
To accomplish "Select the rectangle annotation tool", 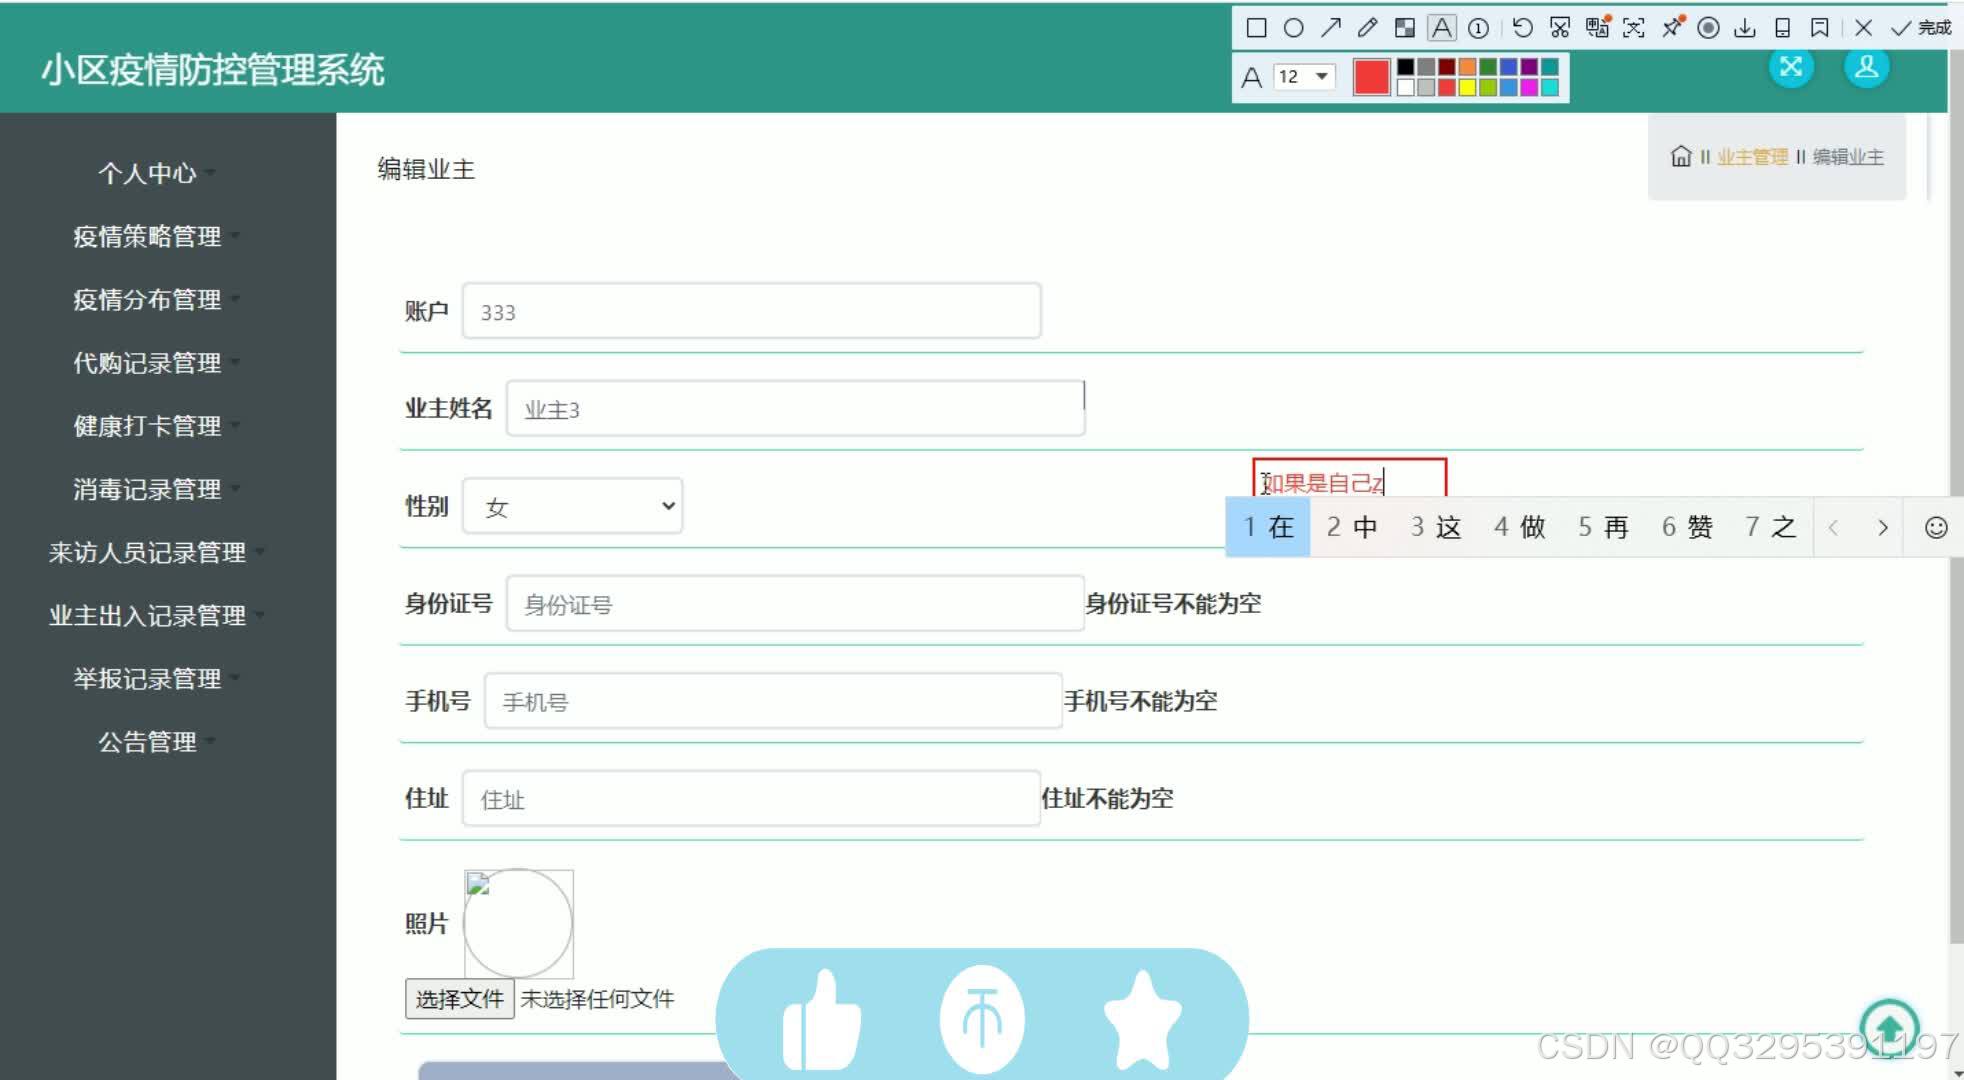I will [1256, 28].
